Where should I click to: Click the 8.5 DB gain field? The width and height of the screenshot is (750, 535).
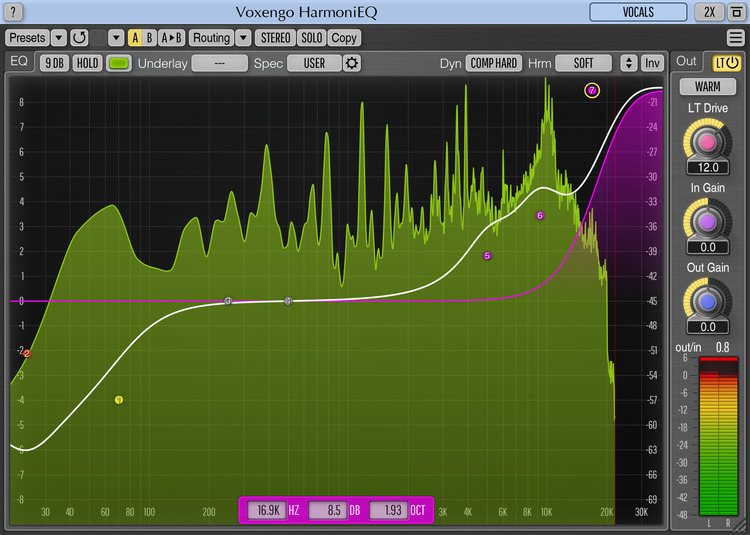pos(329,510)
